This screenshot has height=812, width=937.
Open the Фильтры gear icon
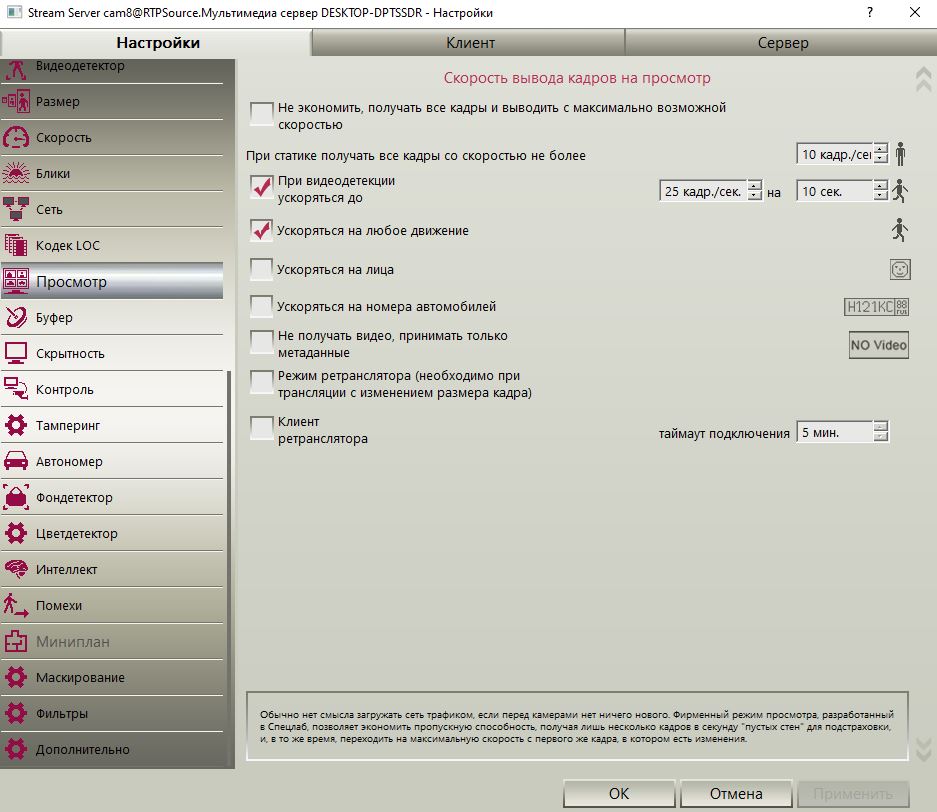(16, 713)
